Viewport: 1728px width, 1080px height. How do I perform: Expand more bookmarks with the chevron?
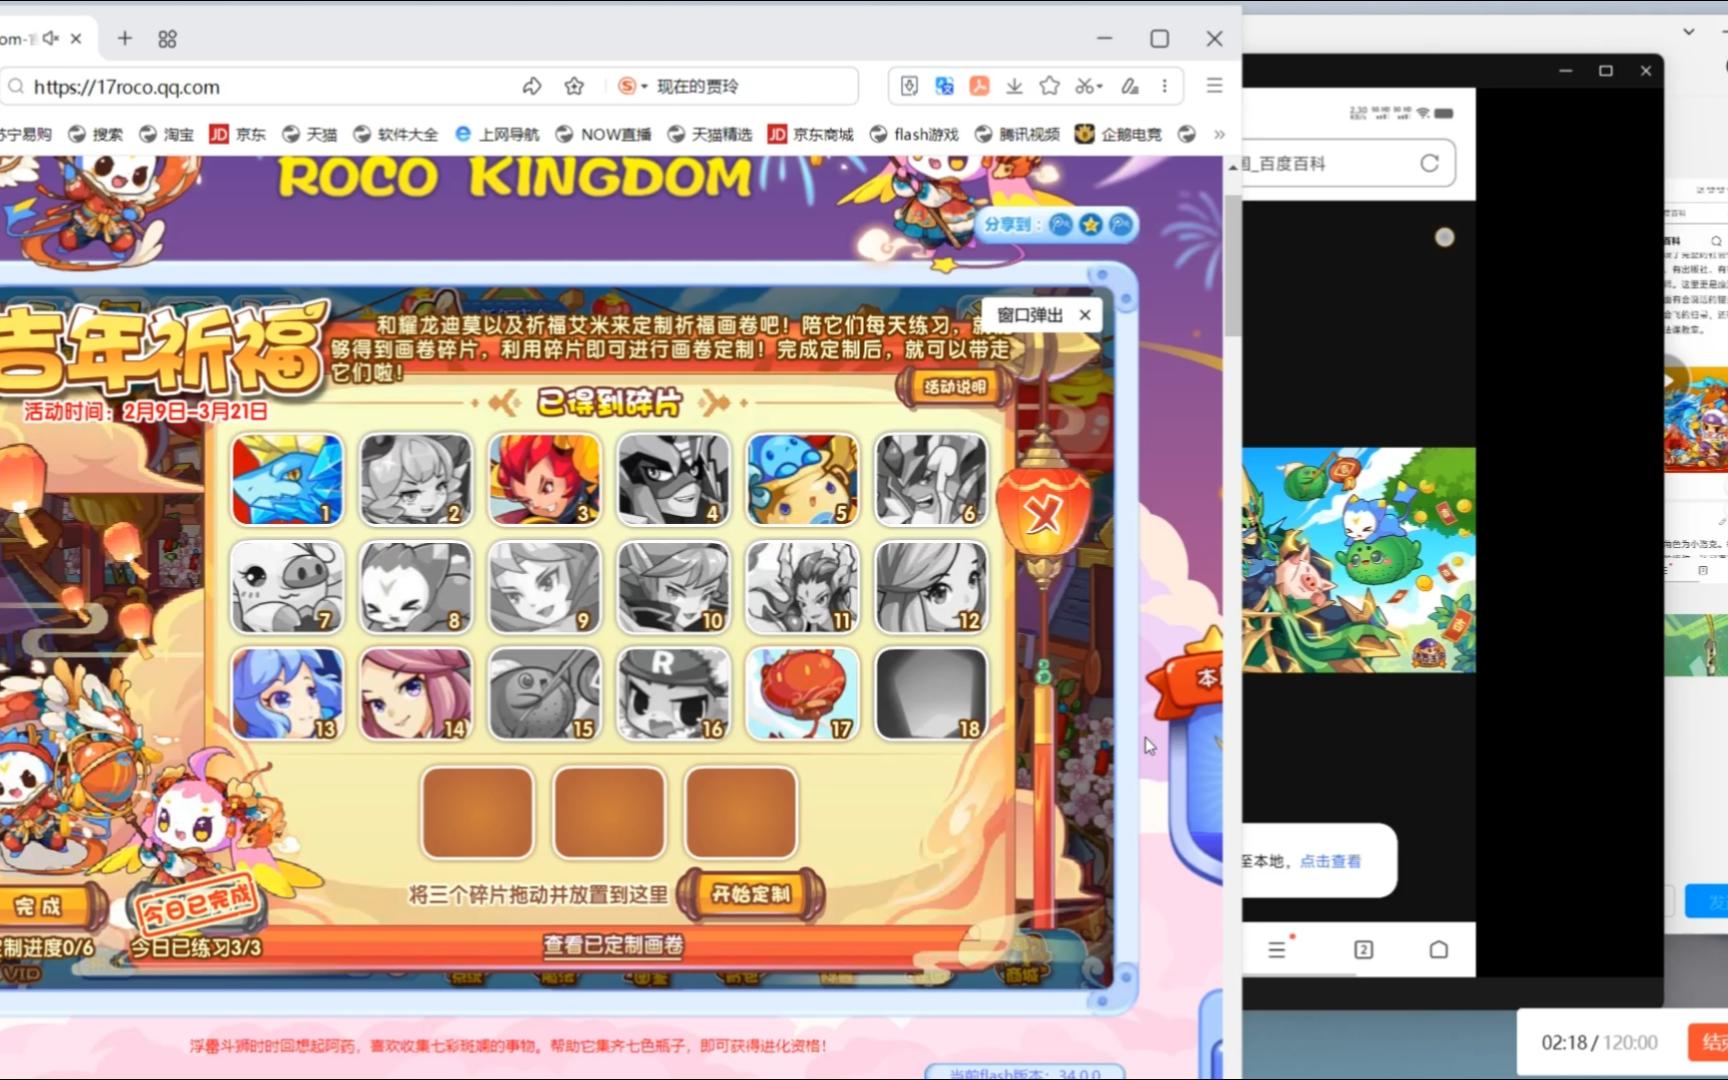(1219, 134)
